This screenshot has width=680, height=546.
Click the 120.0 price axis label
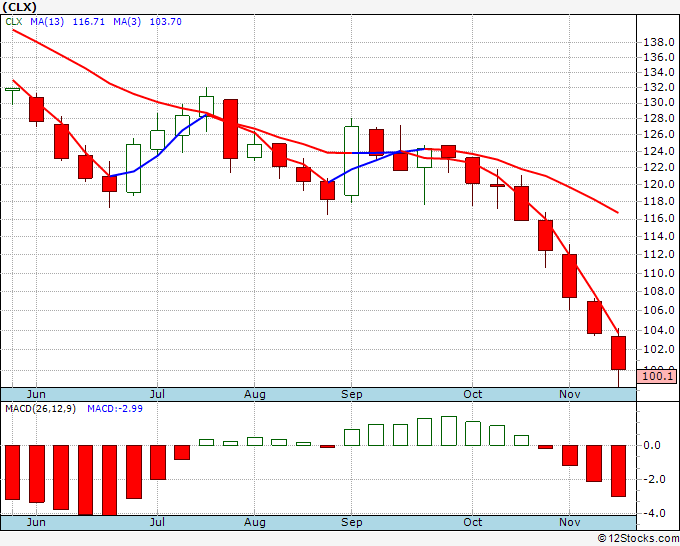click(658, 184)
